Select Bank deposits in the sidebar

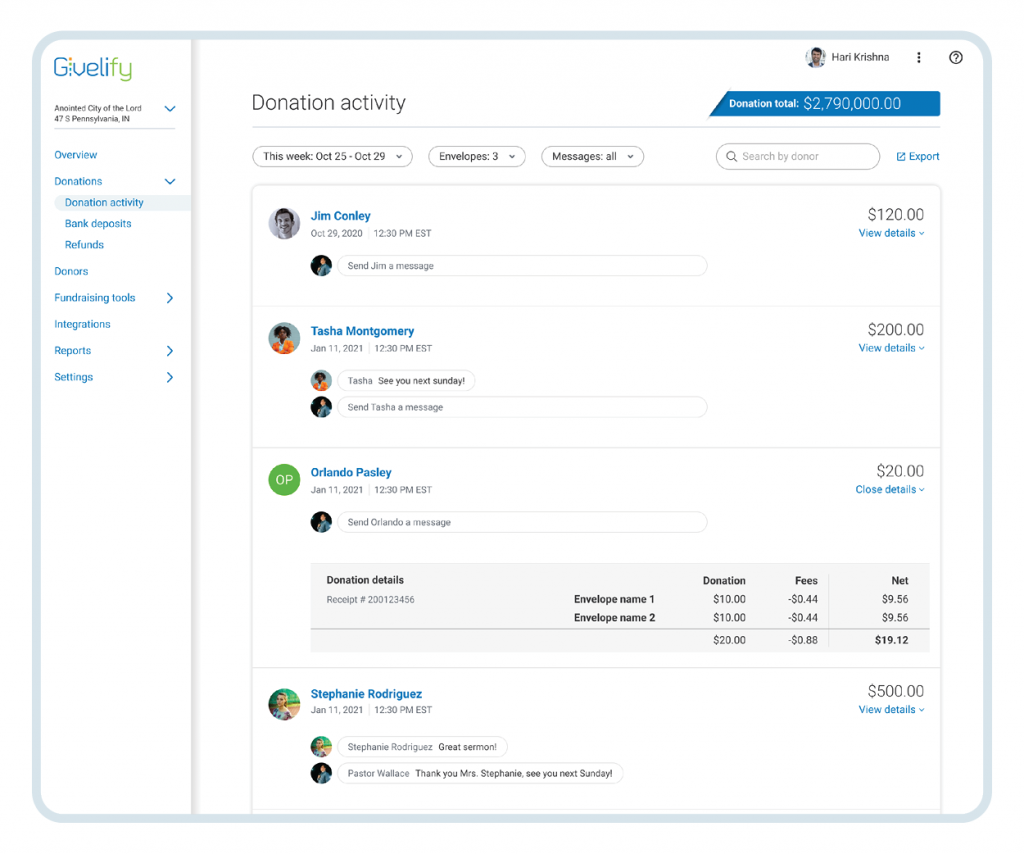tap(98, 224)
